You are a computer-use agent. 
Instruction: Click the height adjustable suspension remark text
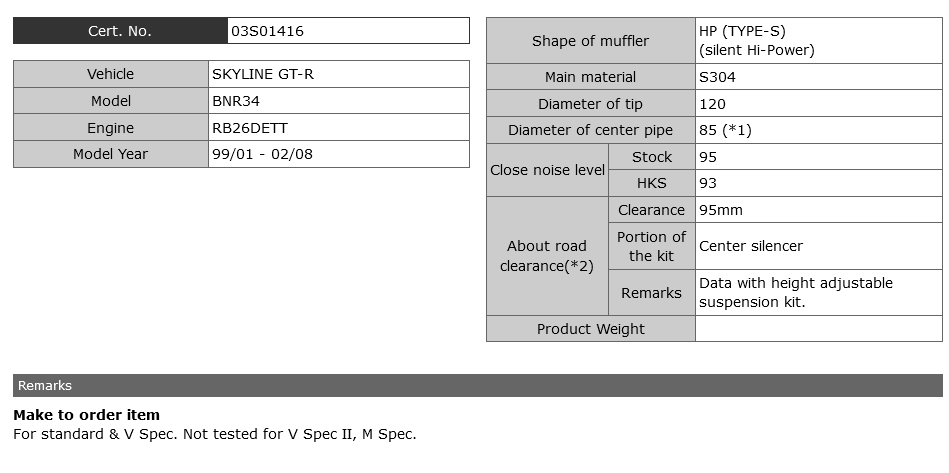click(796, 292)
